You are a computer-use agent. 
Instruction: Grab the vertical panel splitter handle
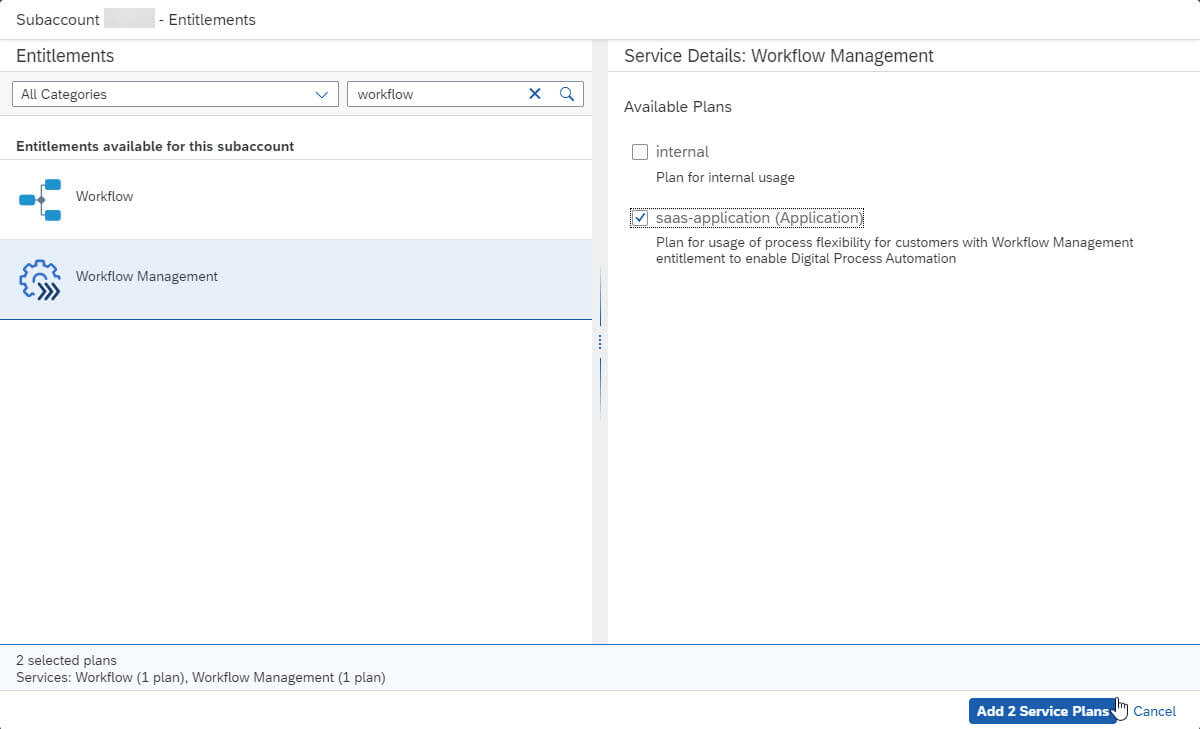tap(599, 342)
